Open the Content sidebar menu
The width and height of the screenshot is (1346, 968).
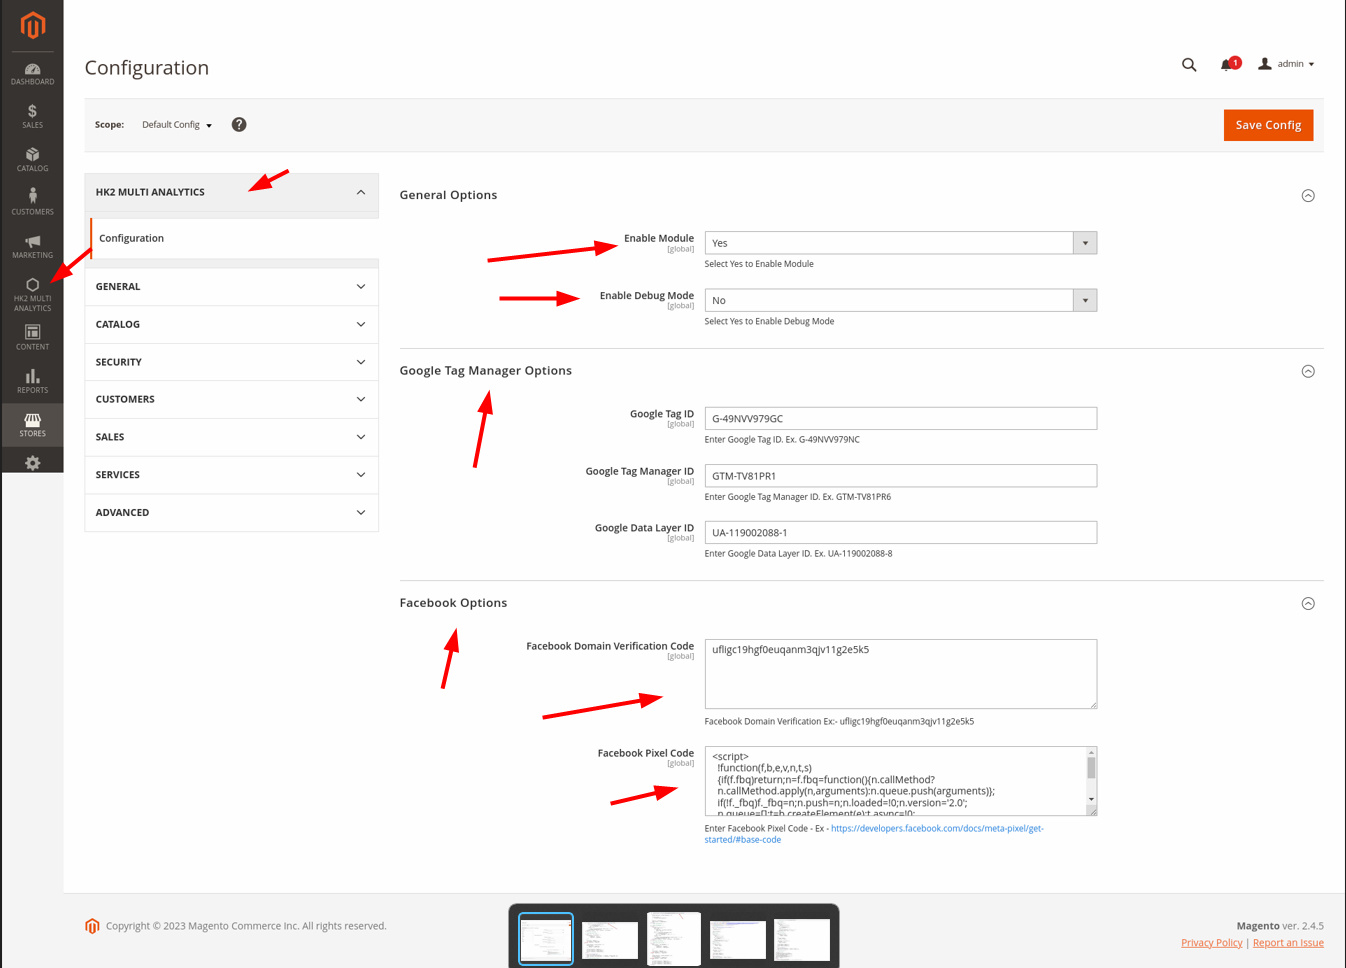[x=33, y=338]
